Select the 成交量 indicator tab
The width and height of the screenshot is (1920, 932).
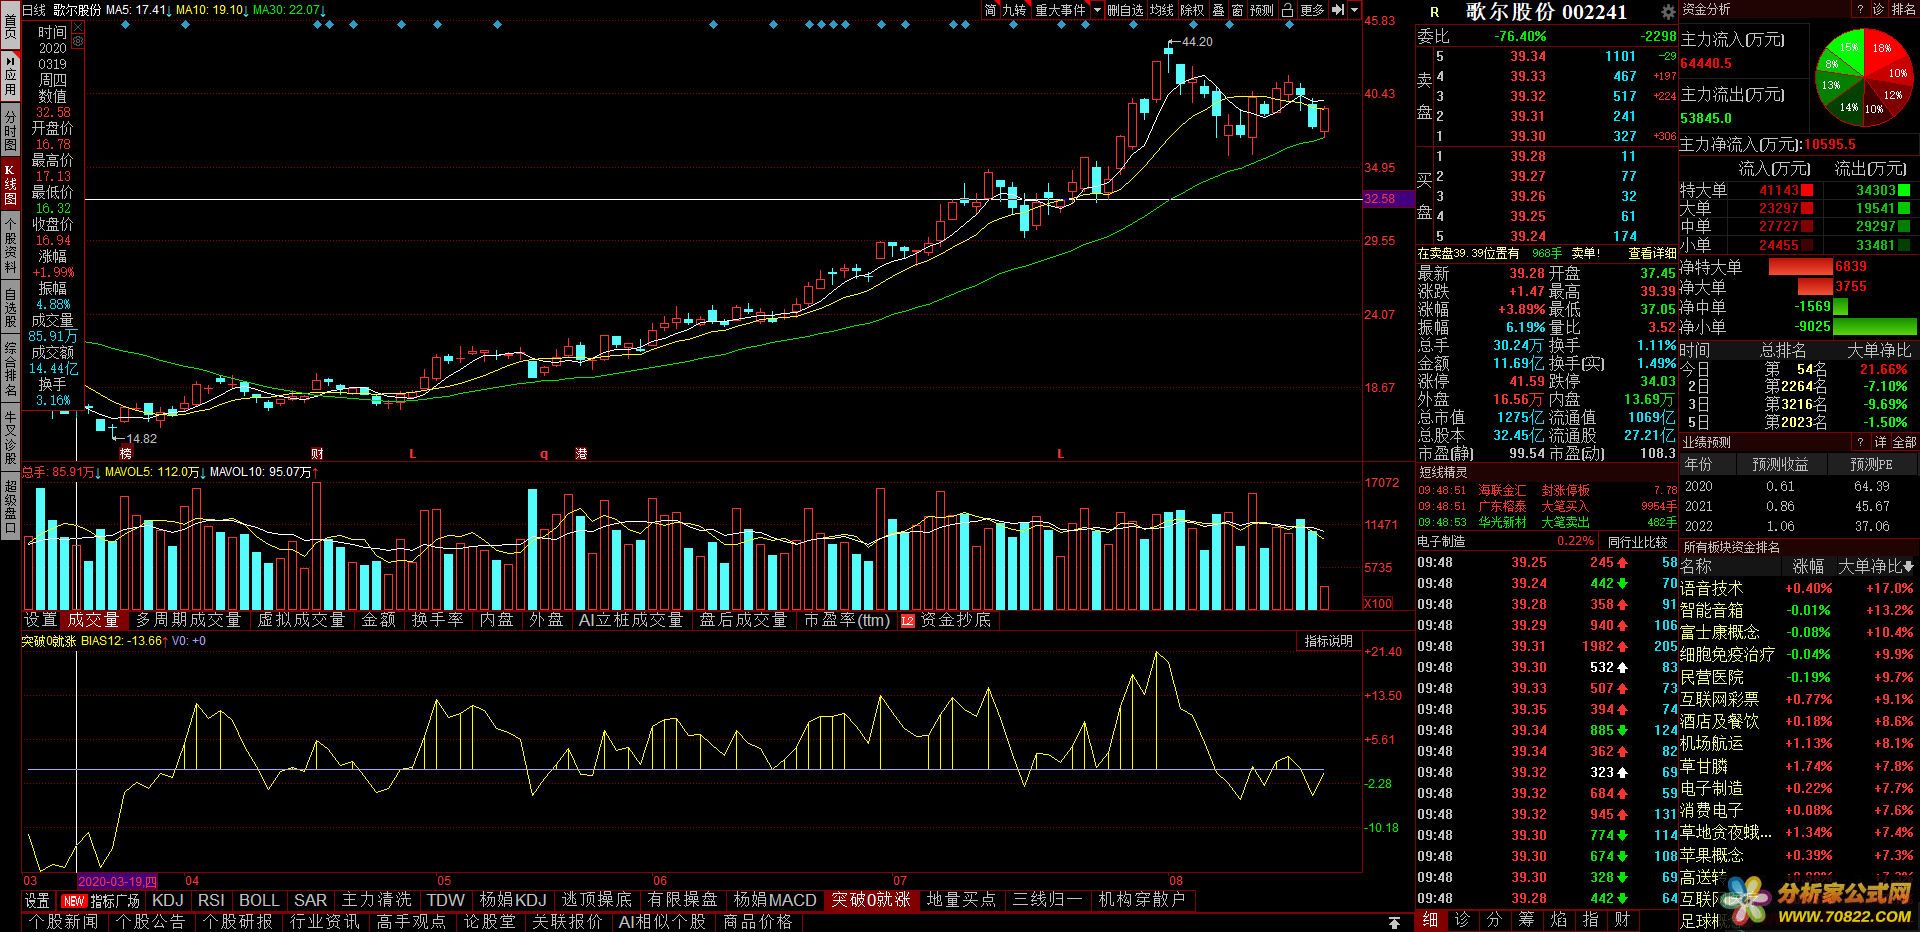pos(94,620)
